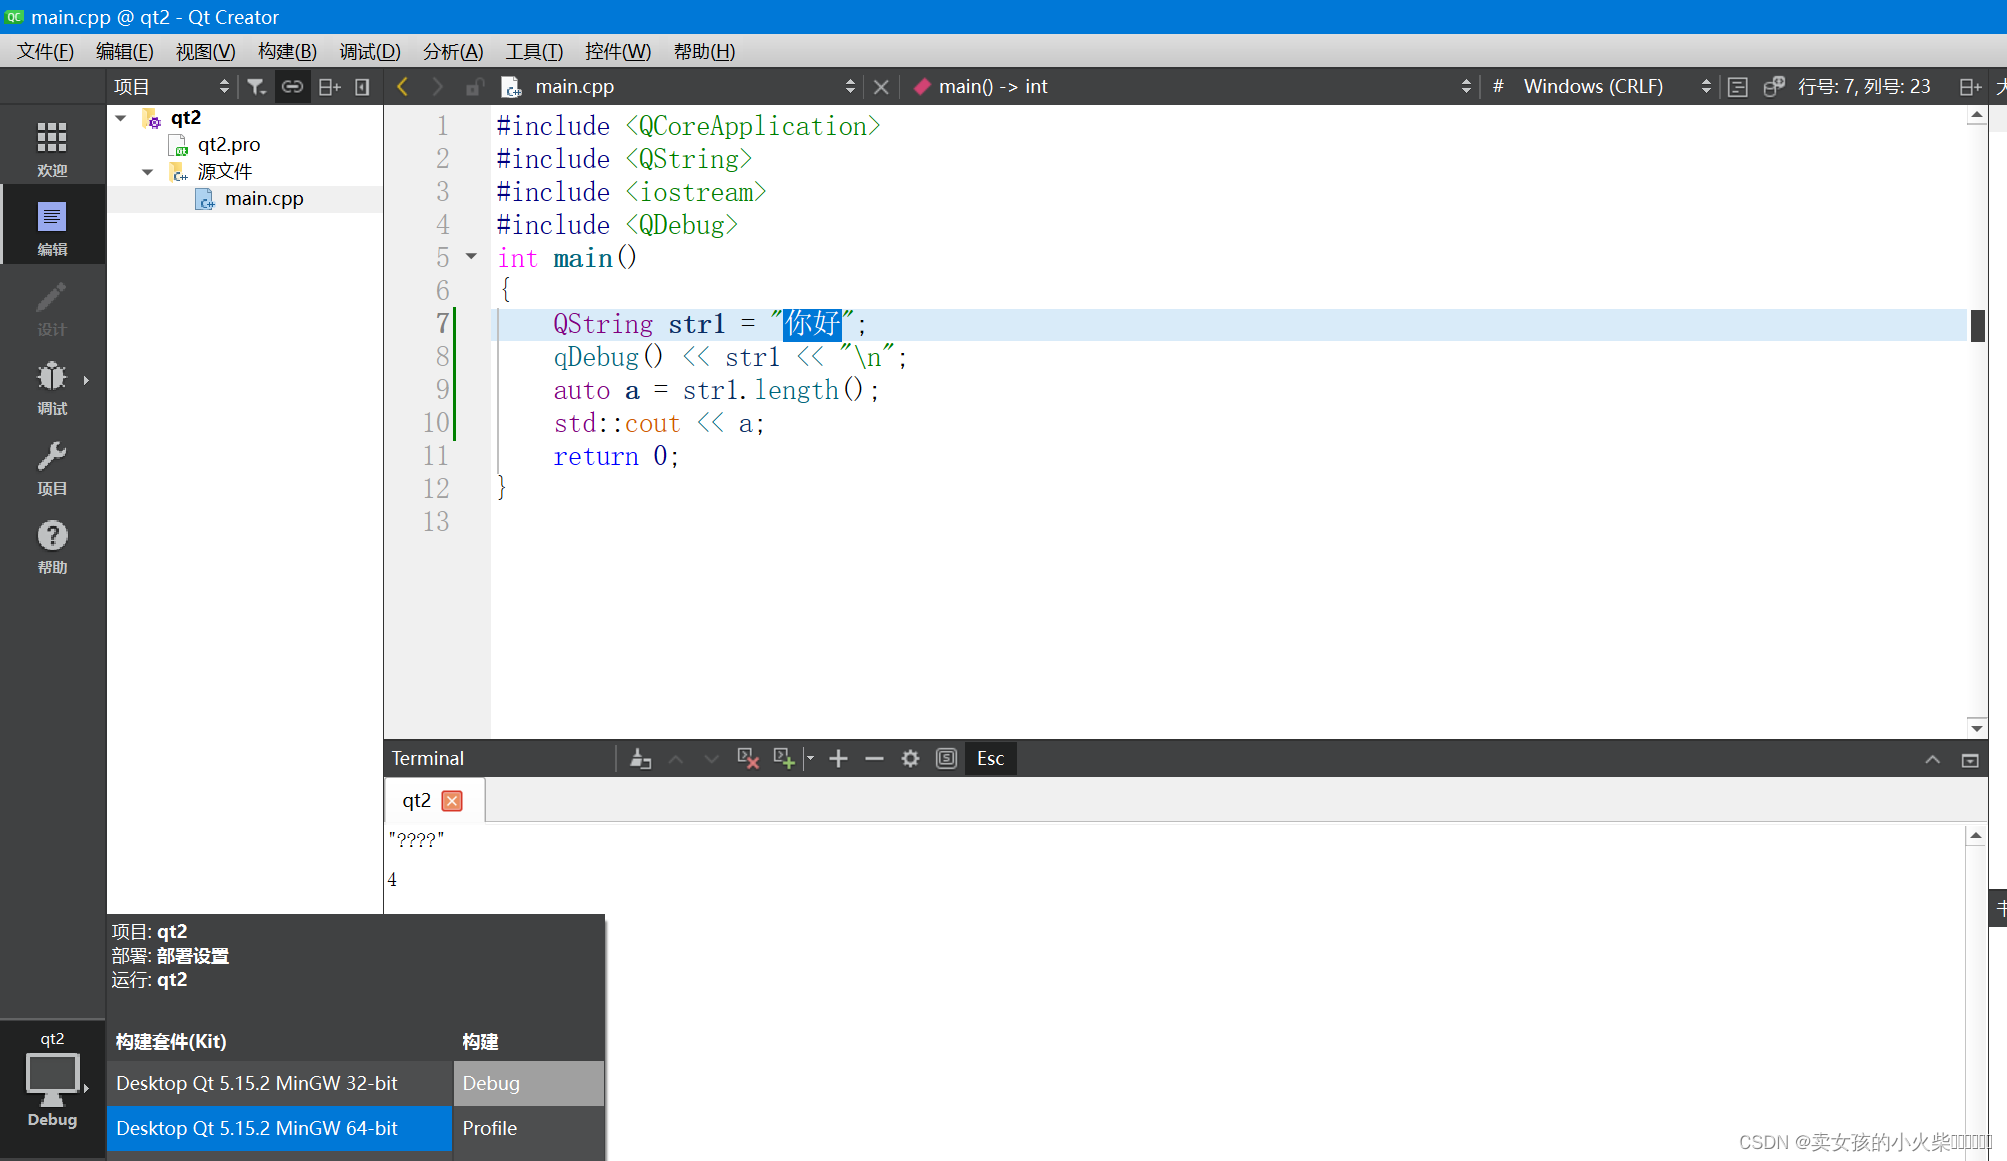Image resolution: width=2007 pixels, height=1161 pixels.
Task: Toggle the Esc key sending button in the terminal
Action: [990, 759]
